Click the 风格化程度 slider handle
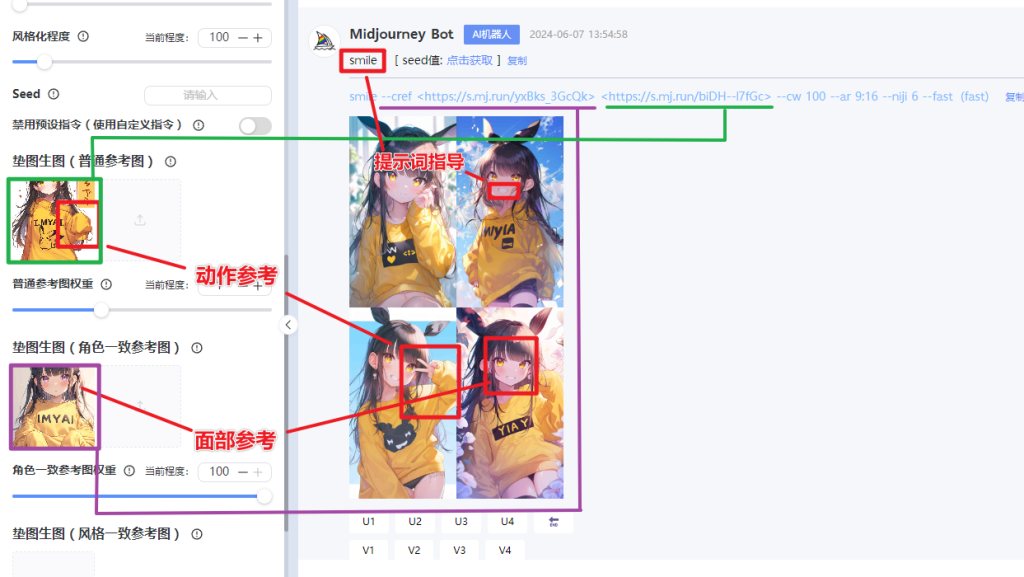 coord(44,62)
